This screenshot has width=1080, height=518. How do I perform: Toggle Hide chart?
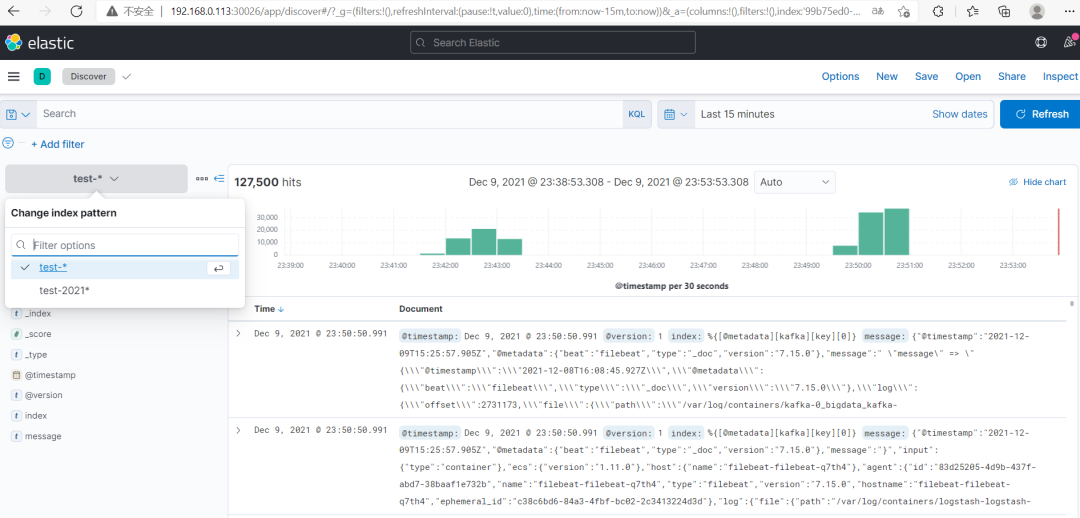point(1037,182)
